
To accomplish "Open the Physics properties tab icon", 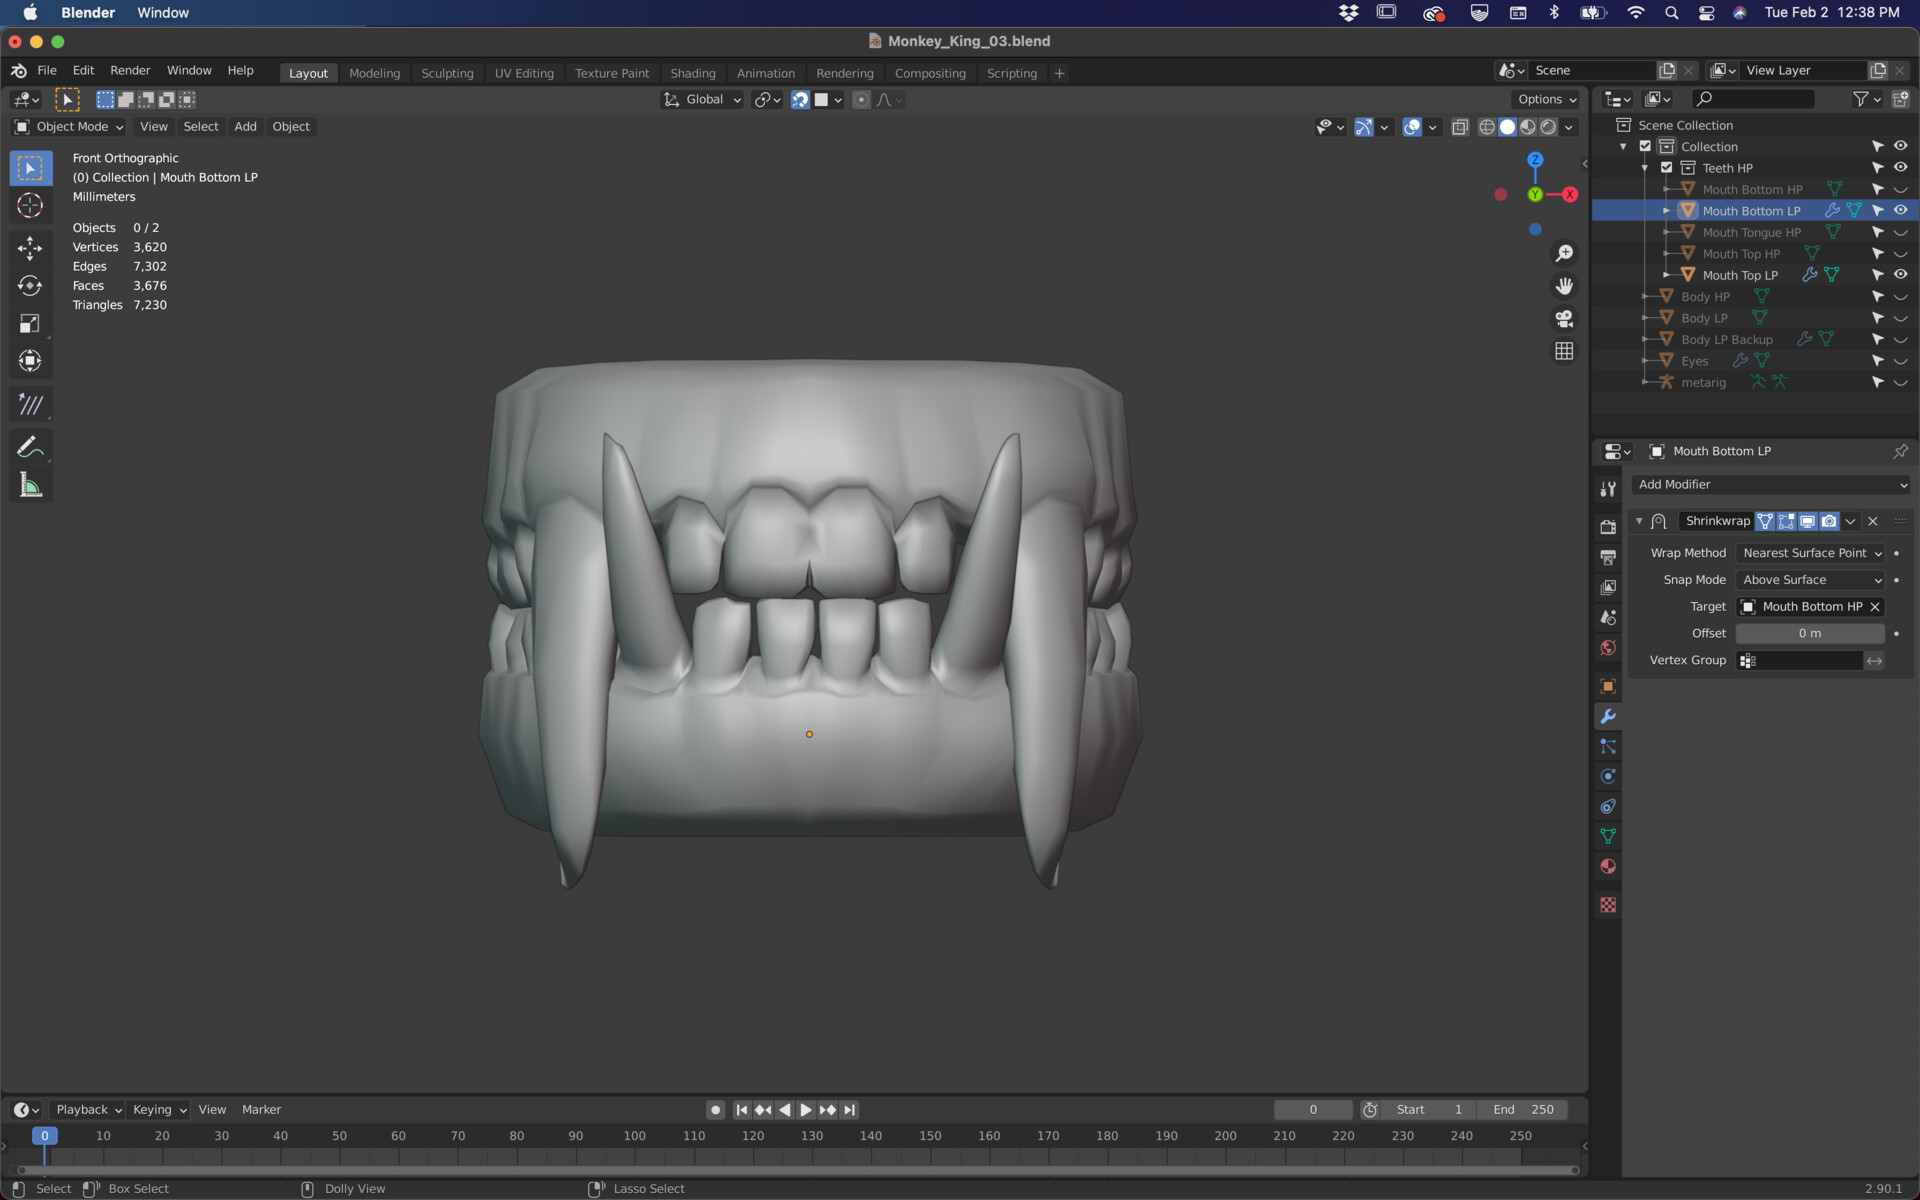I will [1608, 777].
